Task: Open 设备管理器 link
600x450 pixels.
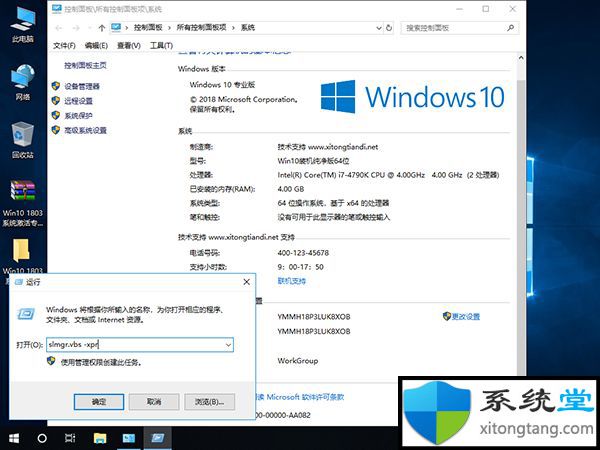Action: [82, 86]
